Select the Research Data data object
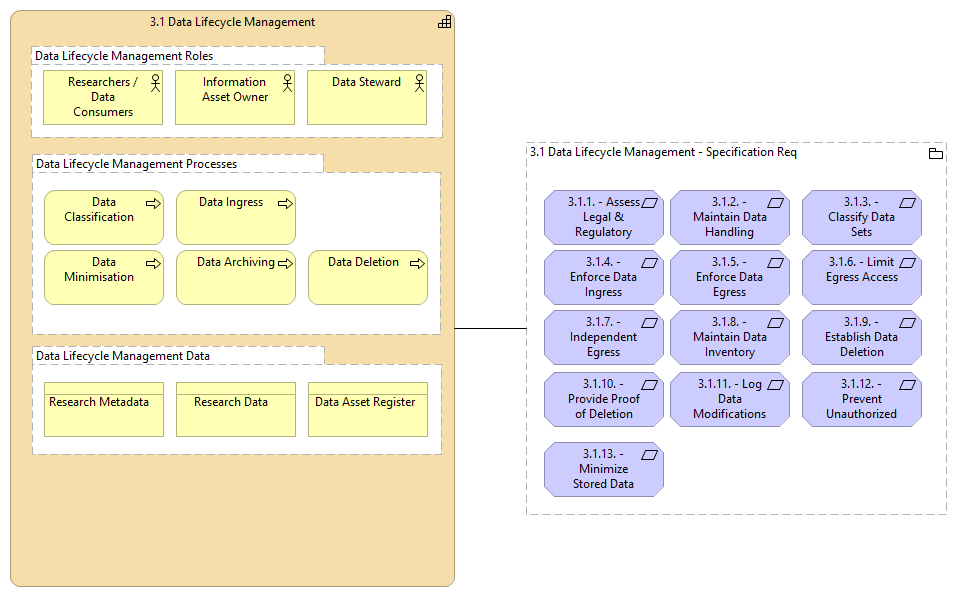This screenshot has width=957, height=597. point(236,410)
